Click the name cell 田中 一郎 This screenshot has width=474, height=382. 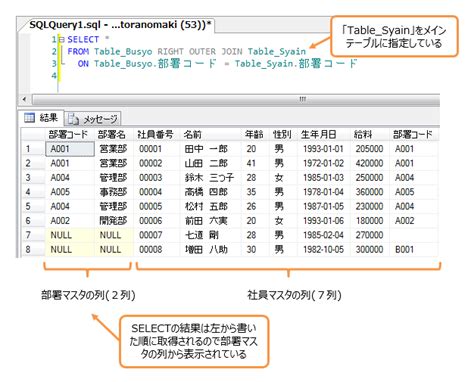211,149
